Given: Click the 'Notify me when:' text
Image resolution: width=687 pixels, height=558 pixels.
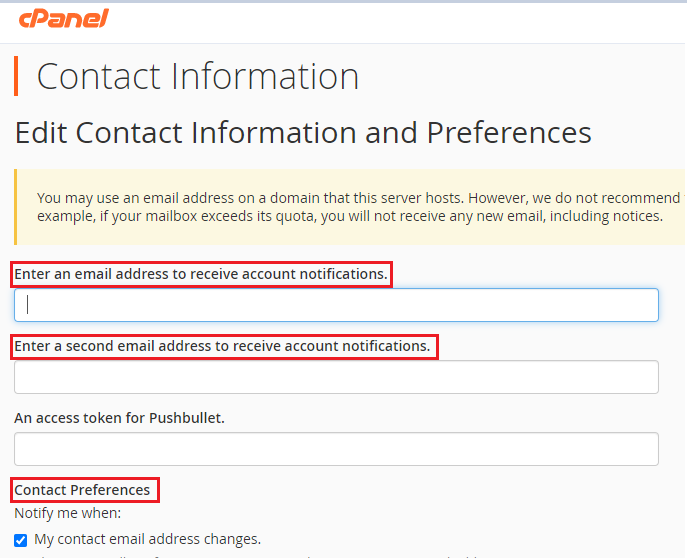Looking at the screenshot, I should coord(67,514).
